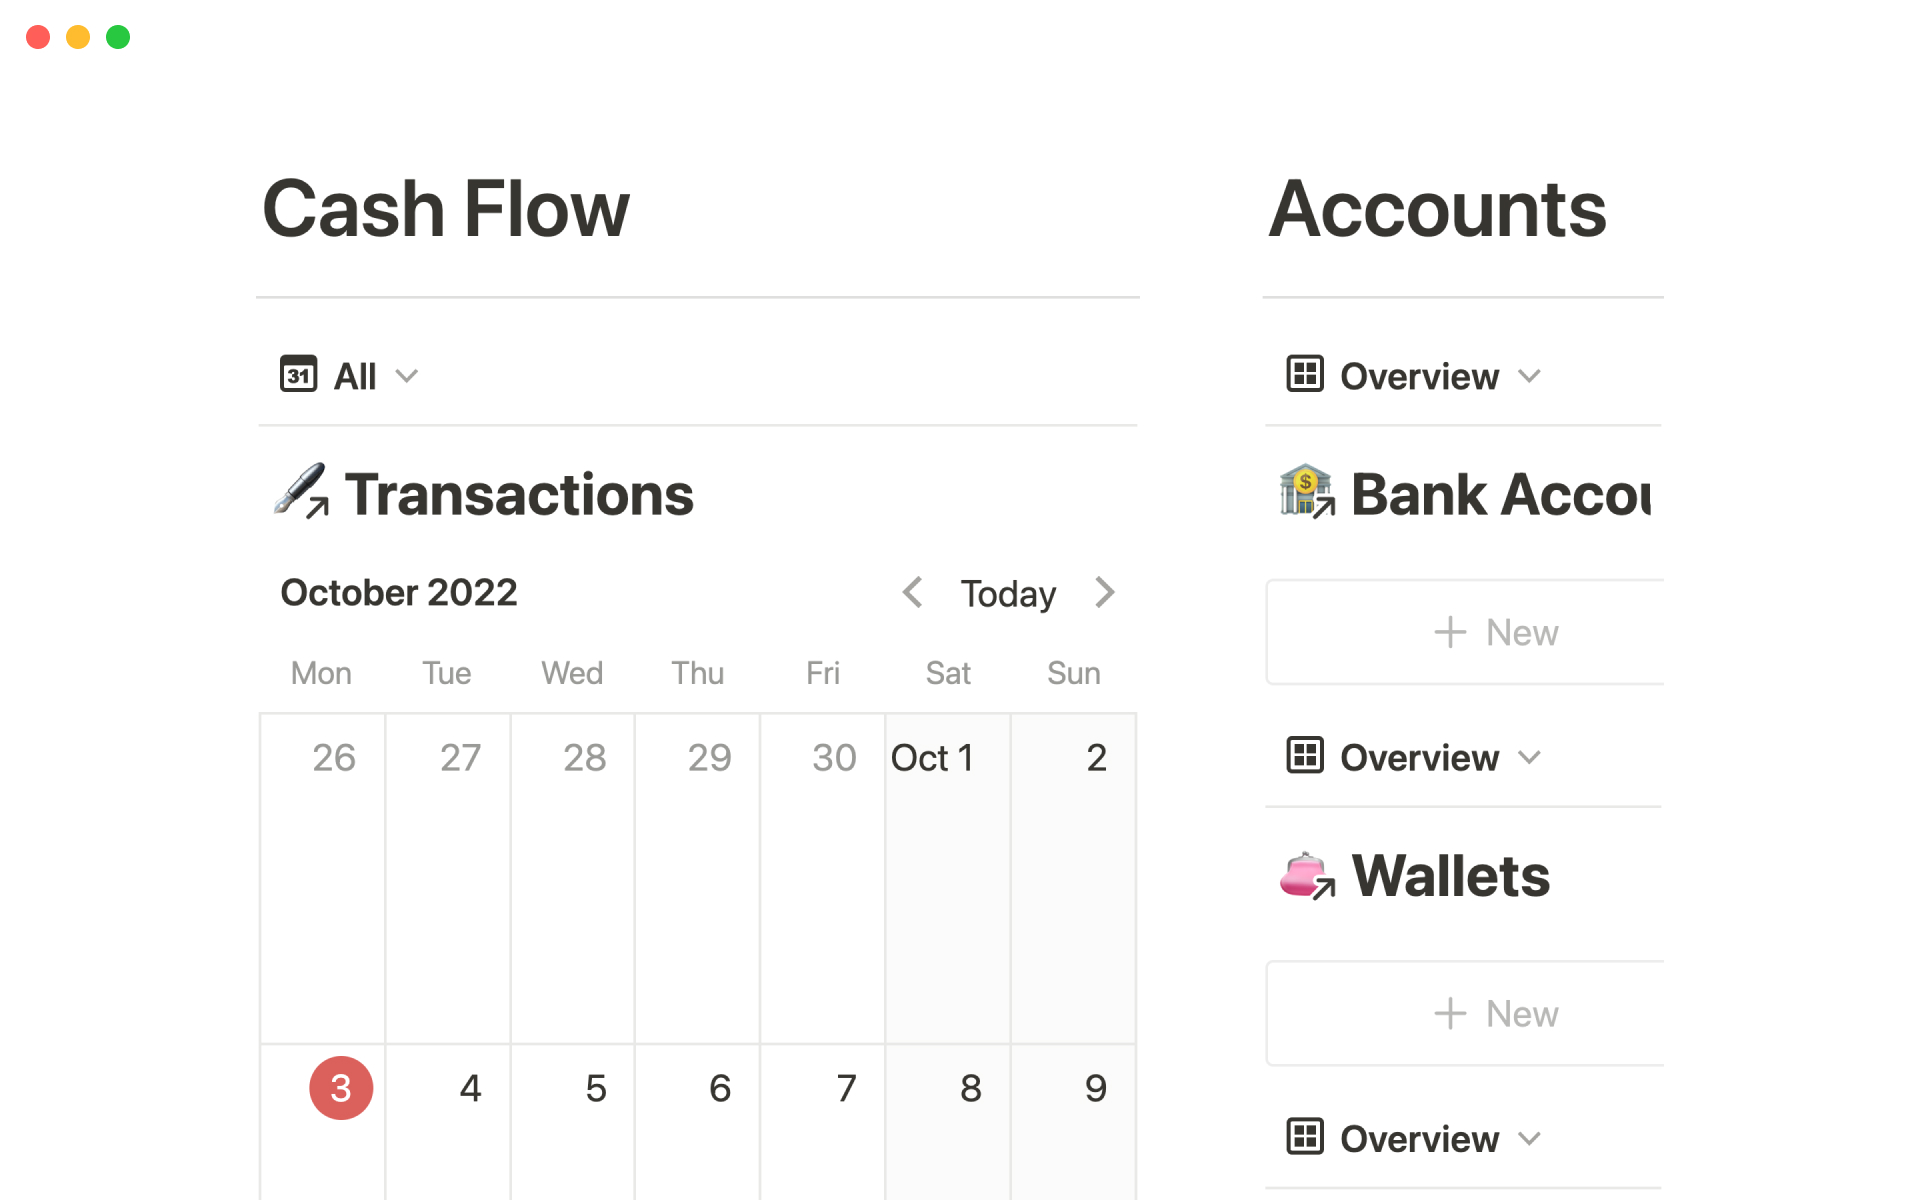Click the board icon above Wallets
This screenshot has height=1200, width=1920.
pyautogui.click(x=1305, y=756)
